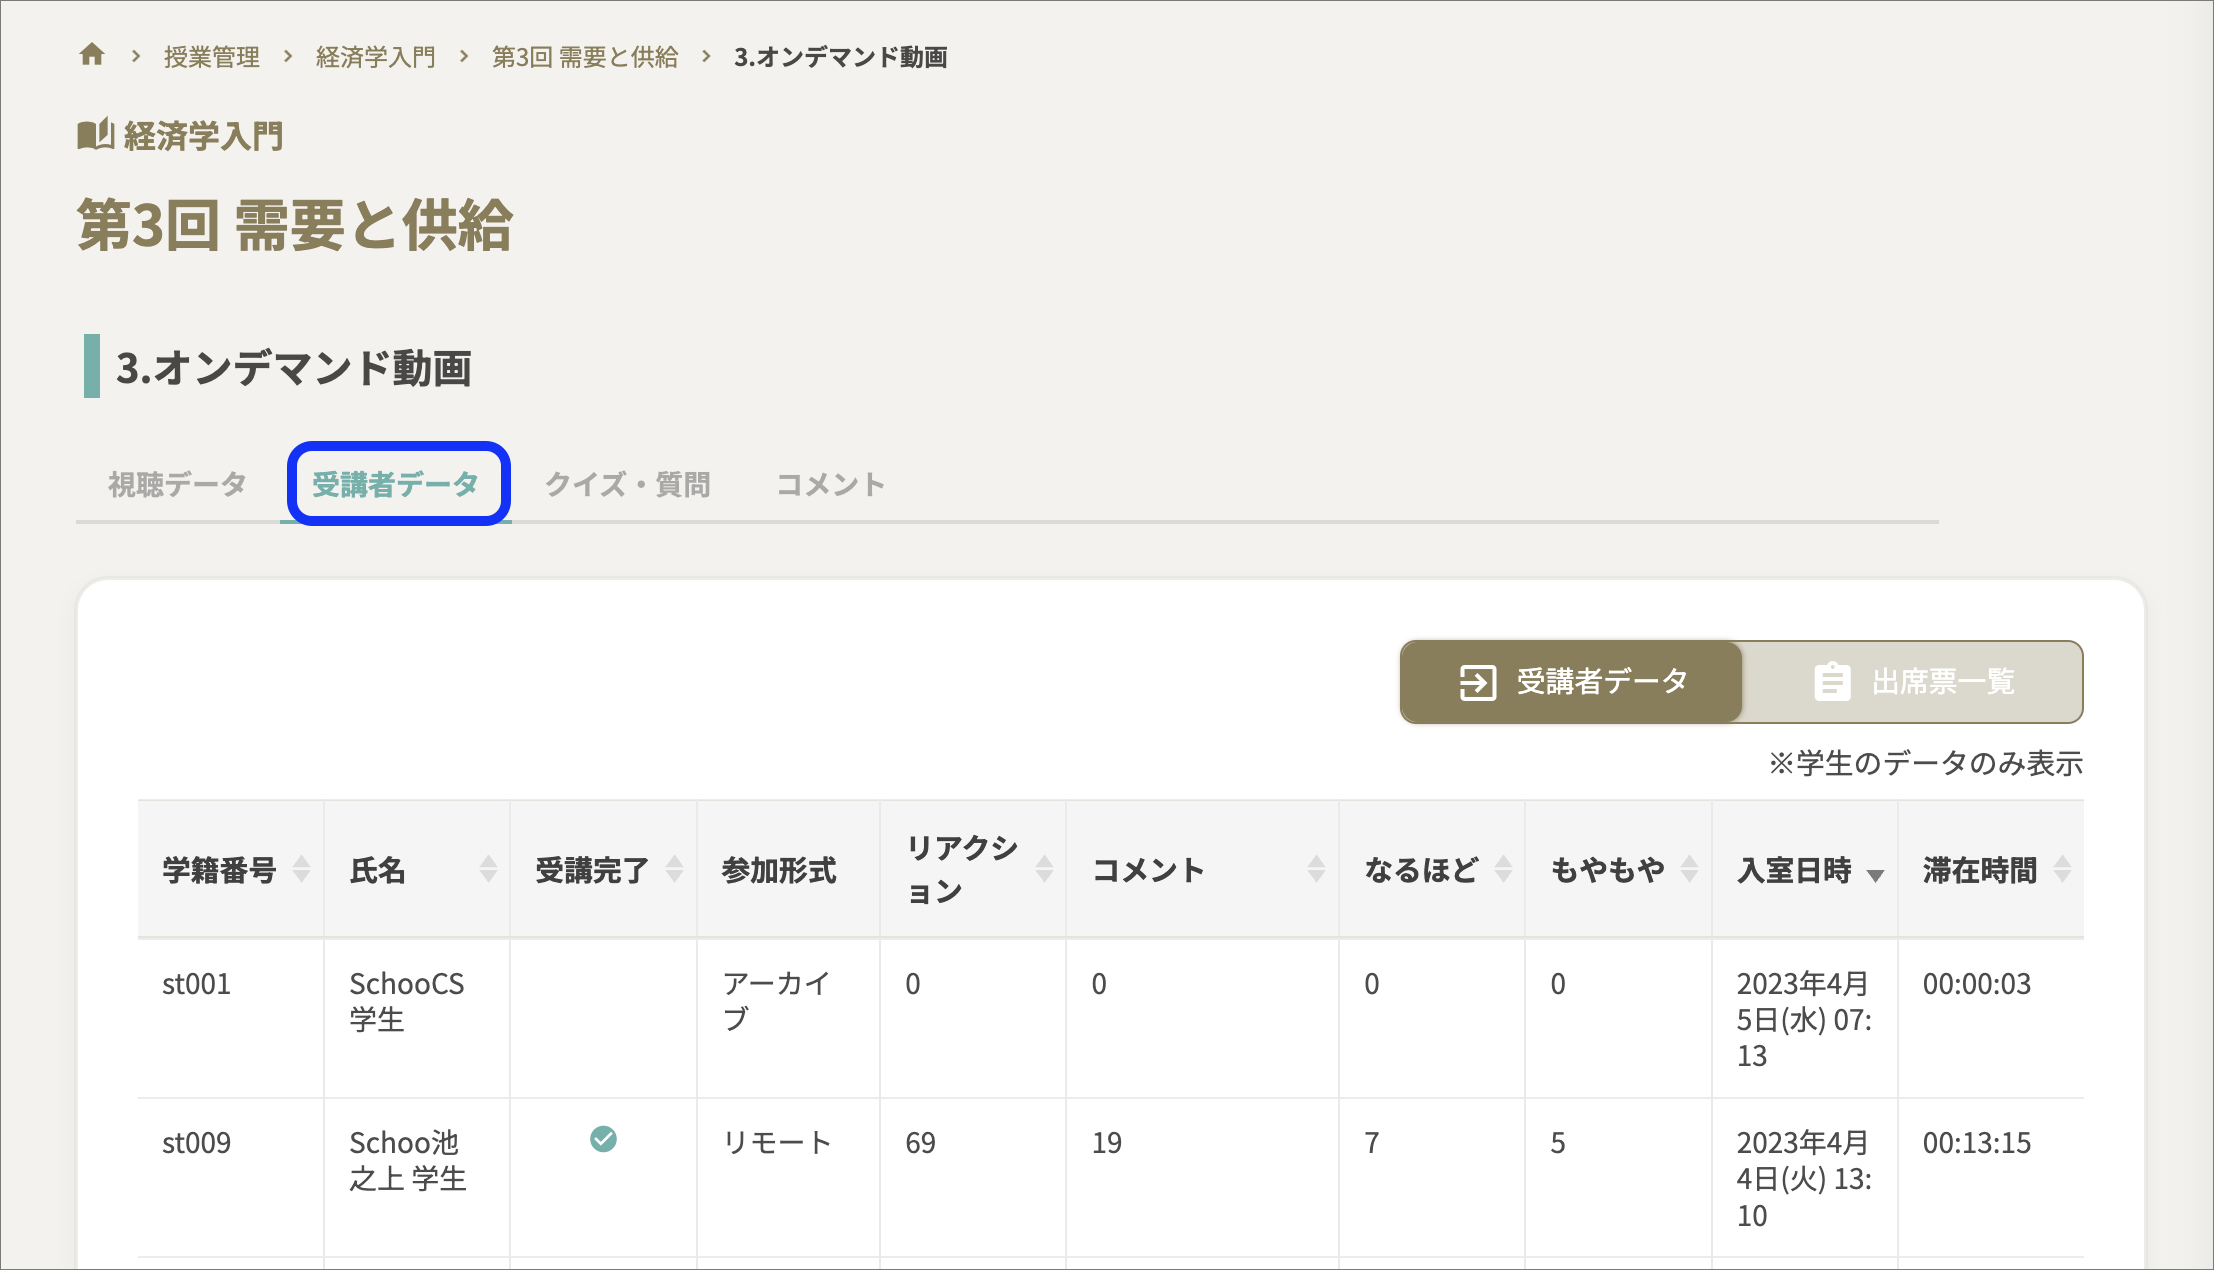Switch to 出席票一覧 view
This screenshot has height=1270, width=2214.
[x=1912, y=682]
